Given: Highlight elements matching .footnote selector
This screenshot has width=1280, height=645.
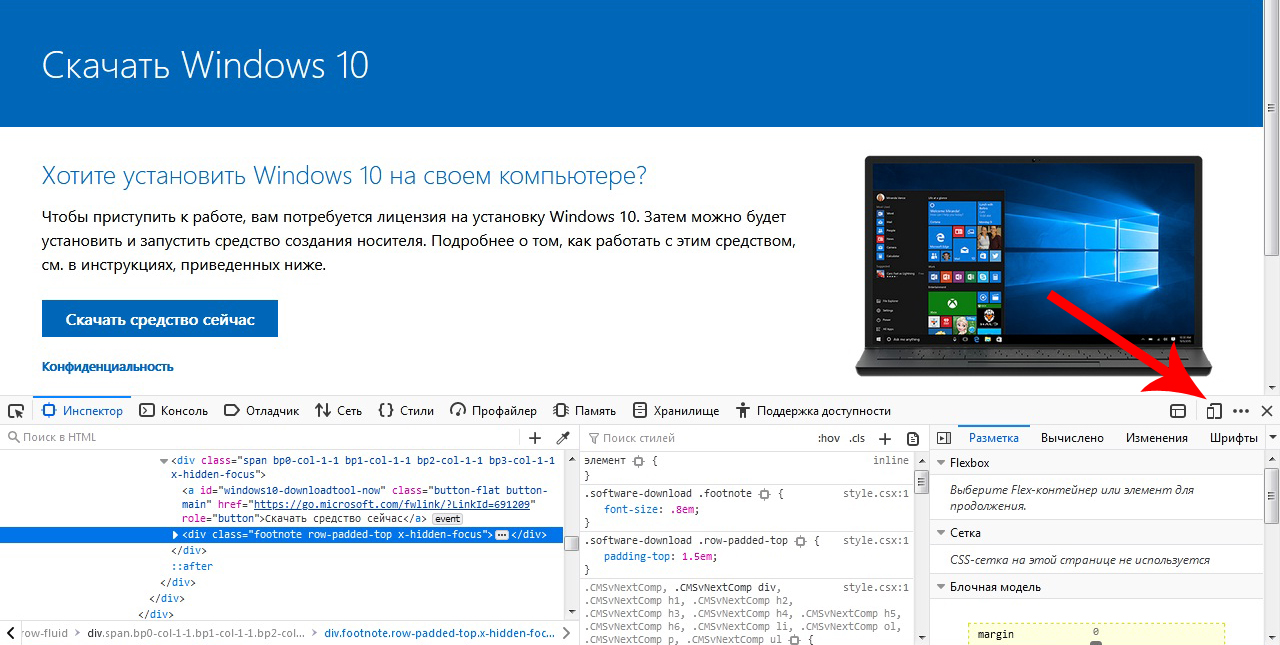Looking at the screenshot, I should (764, 494).
